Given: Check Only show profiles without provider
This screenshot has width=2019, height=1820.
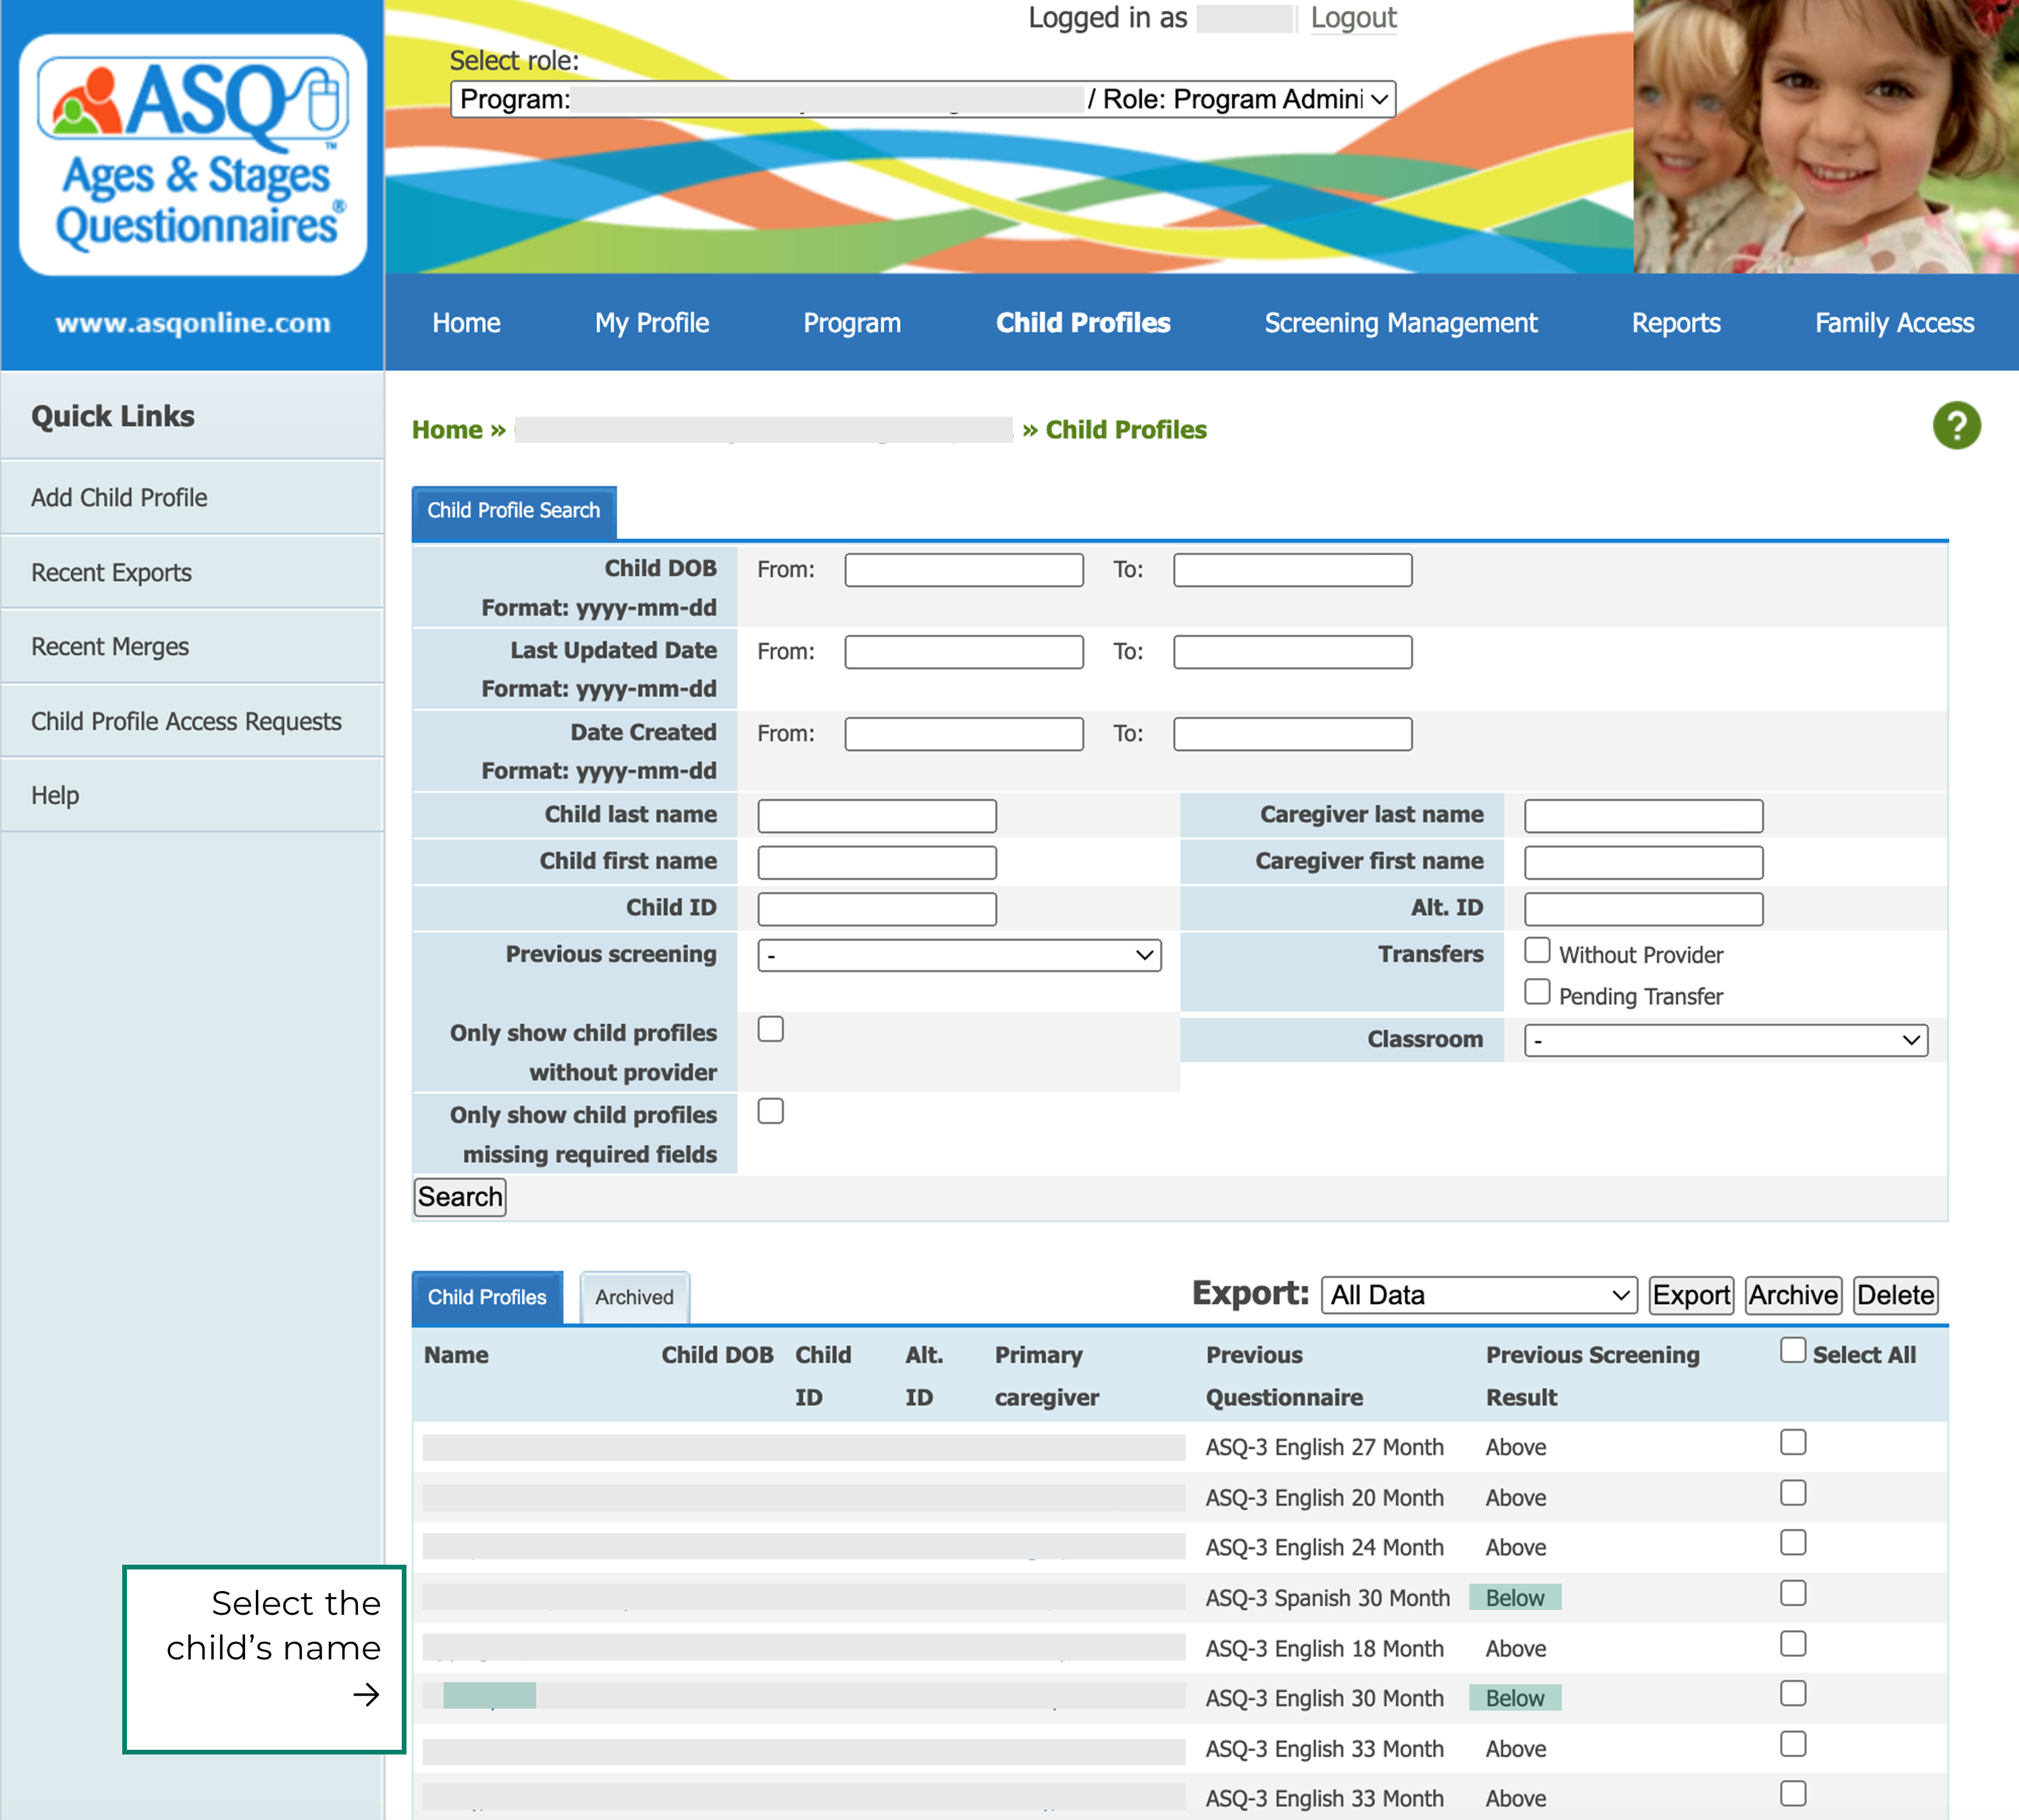Looking at the screenshot, I should tap(770, 1029).
